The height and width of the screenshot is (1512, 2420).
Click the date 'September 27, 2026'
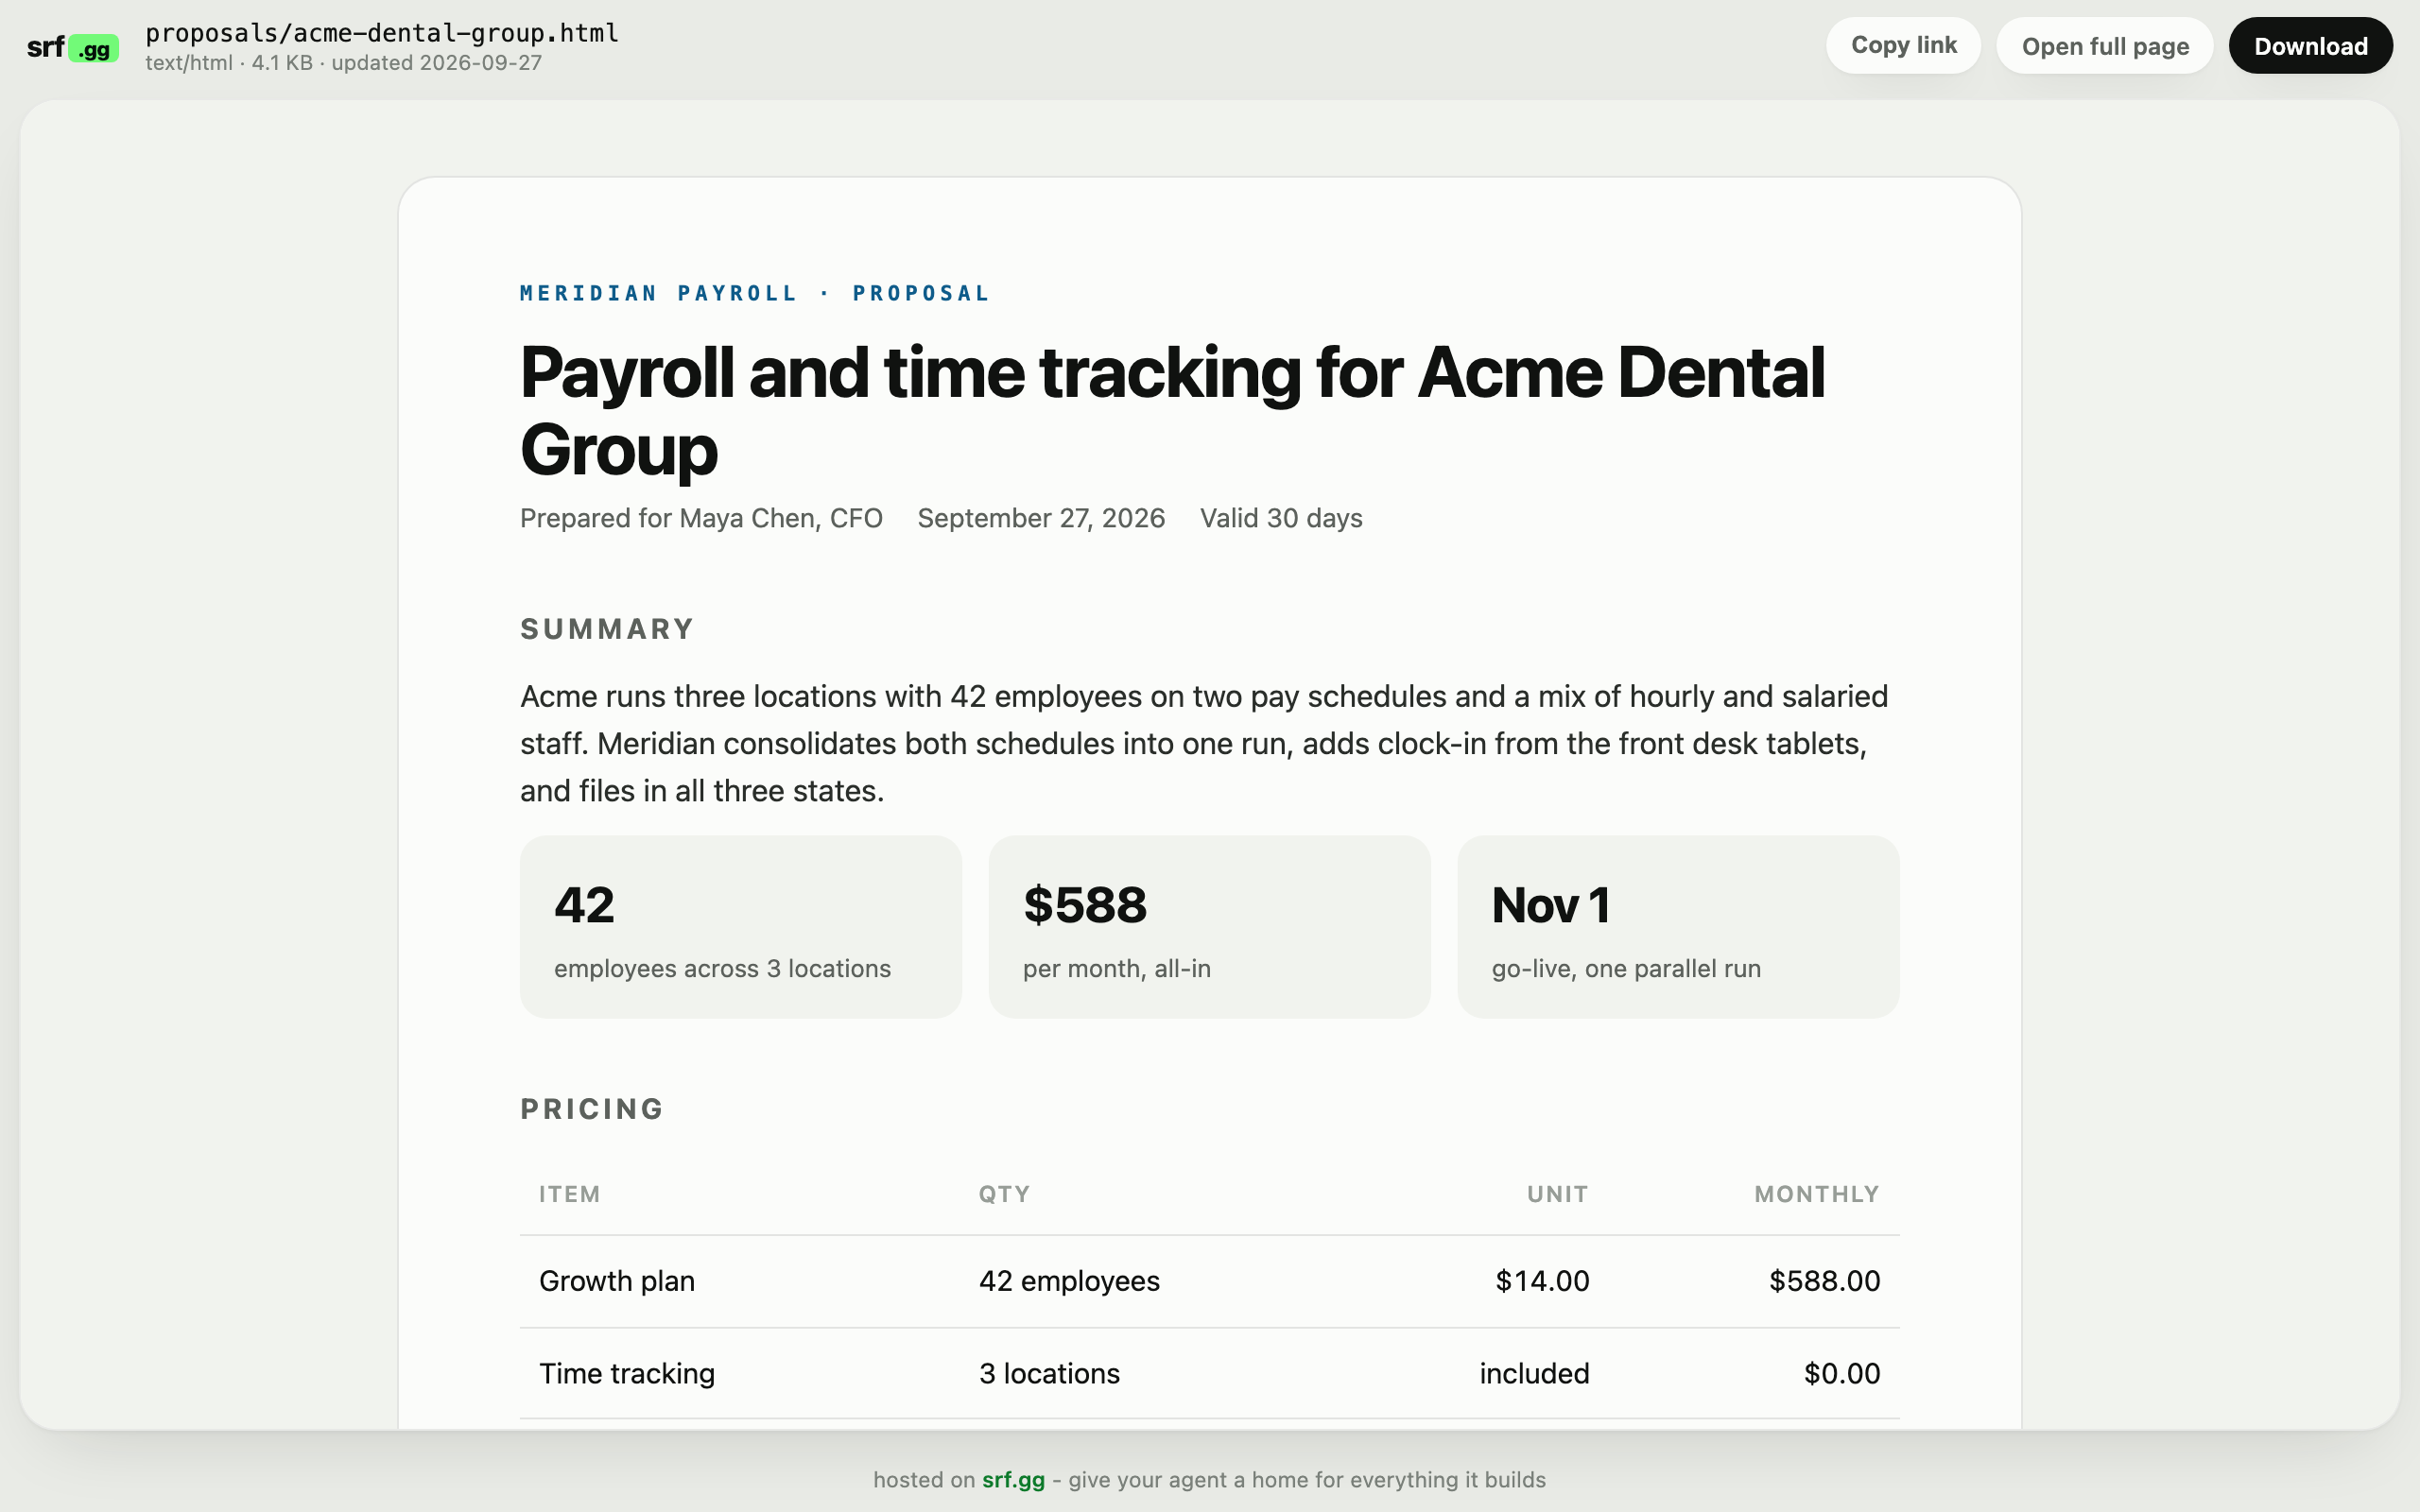(1041, 518)
